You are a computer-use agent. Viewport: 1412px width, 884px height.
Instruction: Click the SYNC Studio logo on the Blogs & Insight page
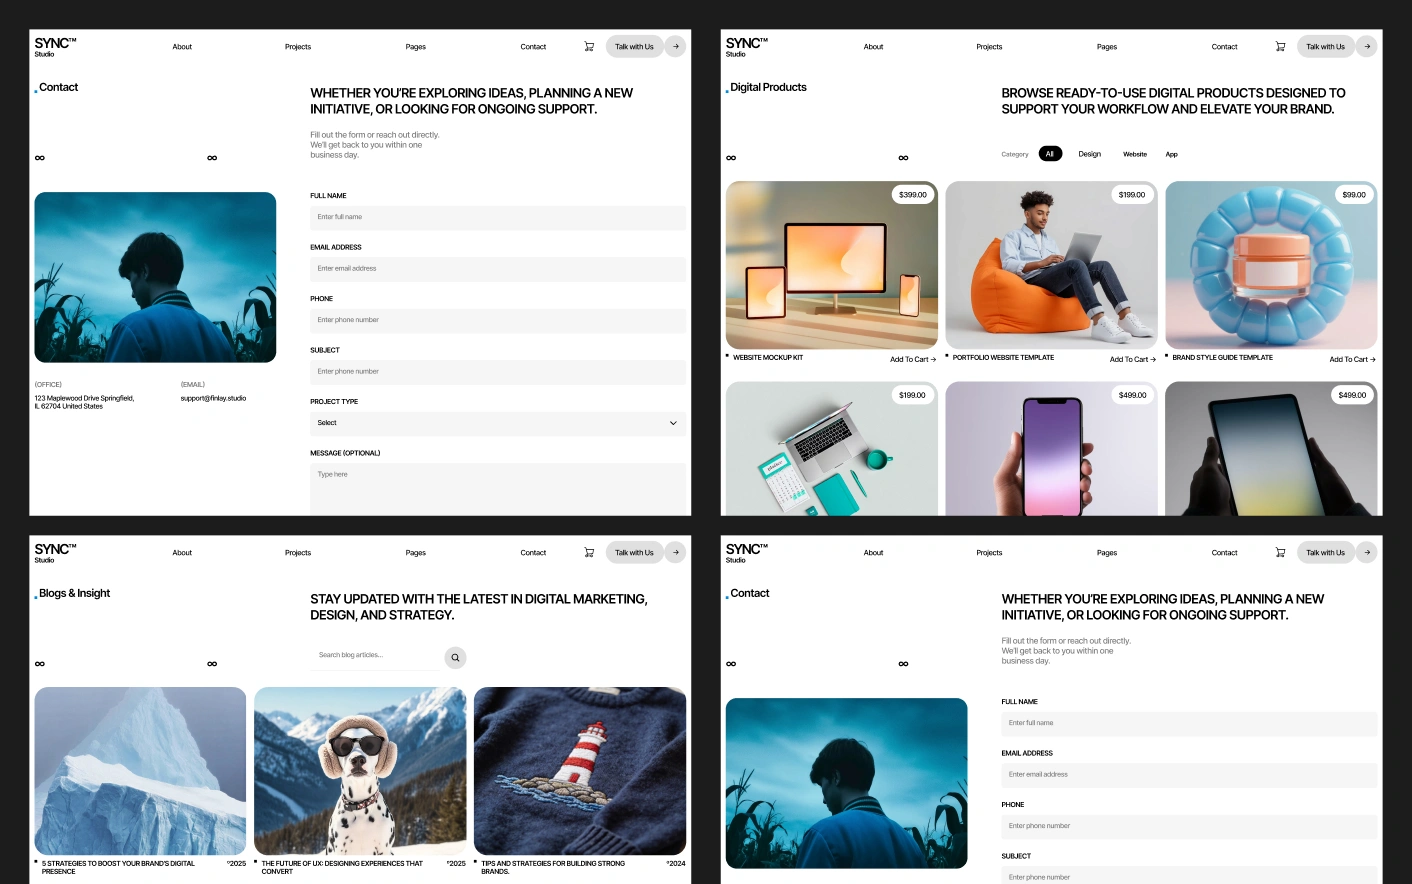point(55,553)
